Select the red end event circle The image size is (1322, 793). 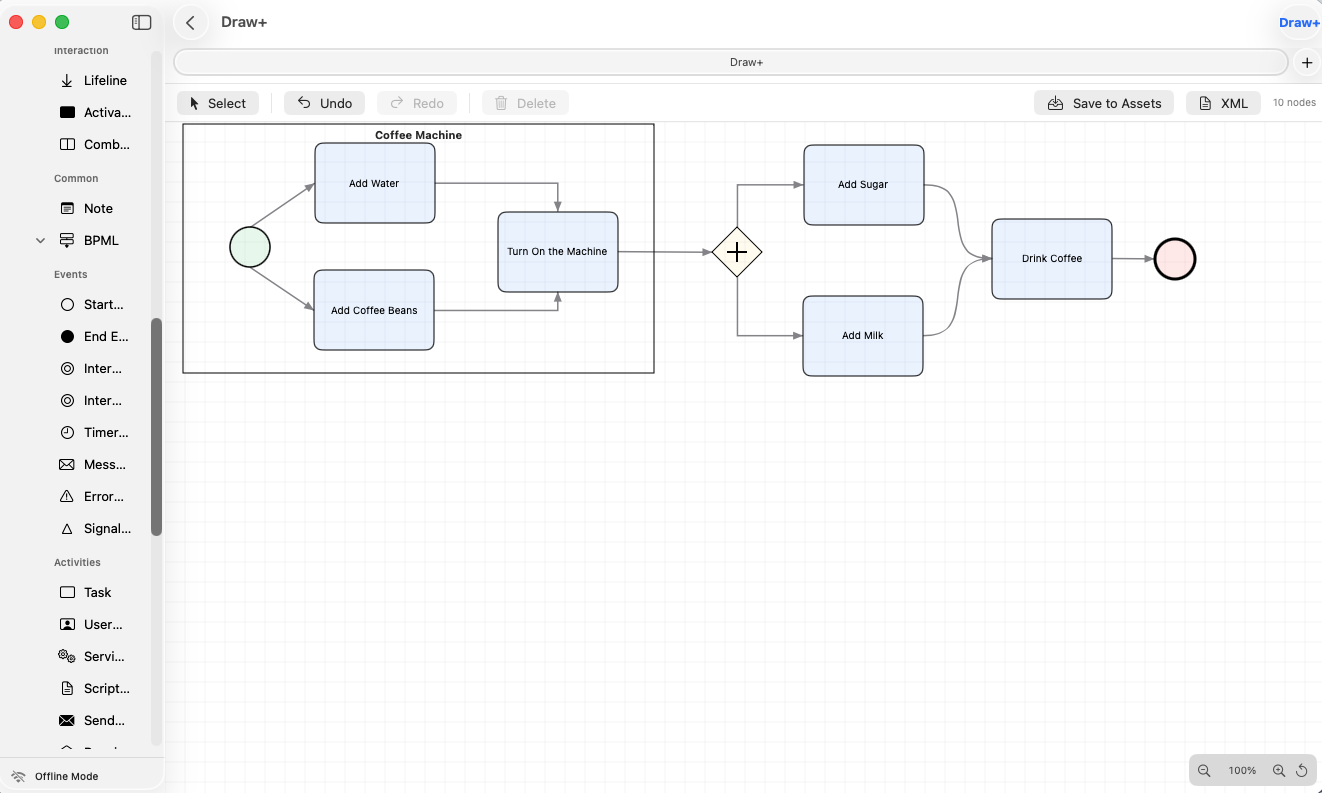coord(1175,259)
